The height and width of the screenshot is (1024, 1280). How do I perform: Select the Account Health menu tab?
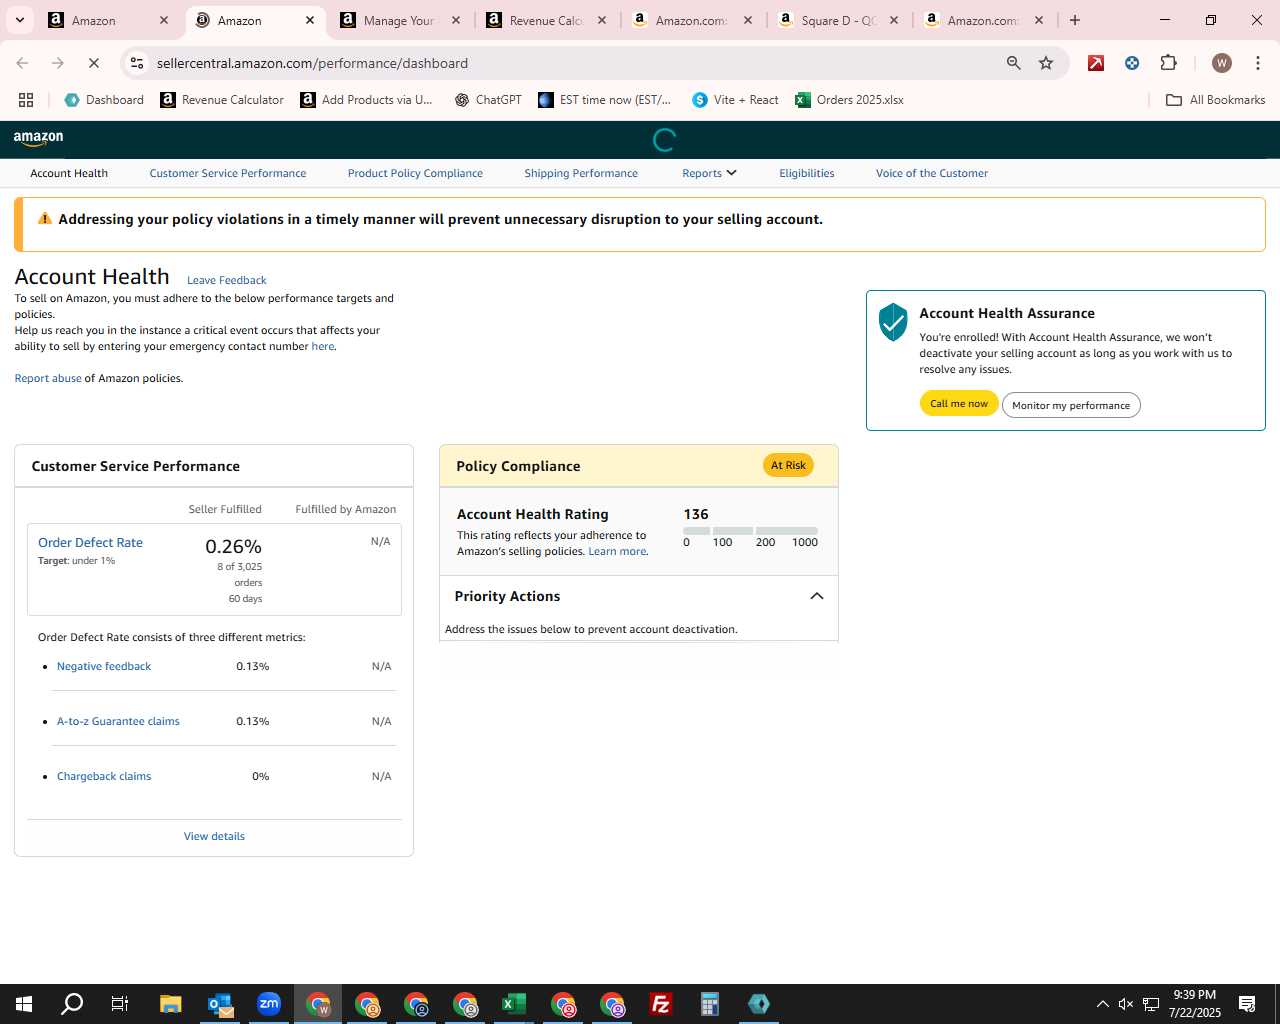tap(69, 173)
